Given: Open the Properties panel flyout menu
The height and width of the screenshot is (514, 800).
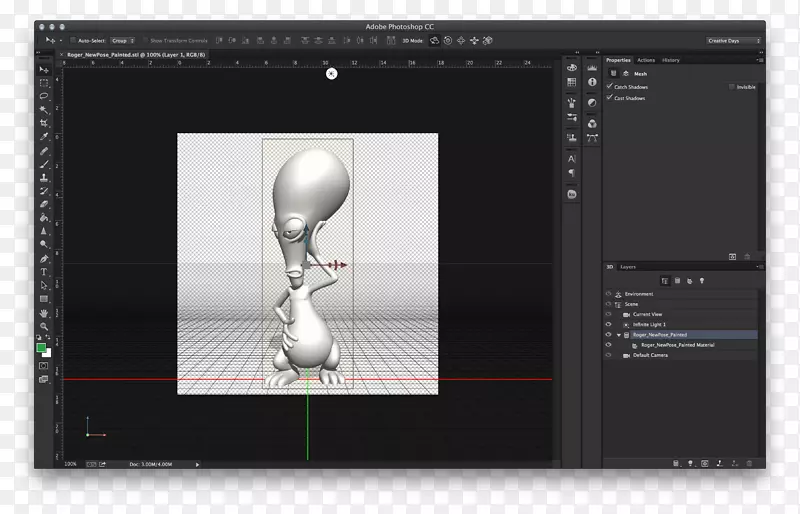Looking at the screenshot, I should click(760, 60).
